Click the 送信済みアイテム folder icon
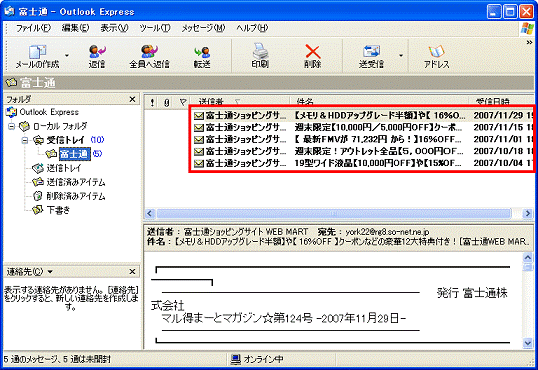This screenshot has height=370, width=538. 38,182
